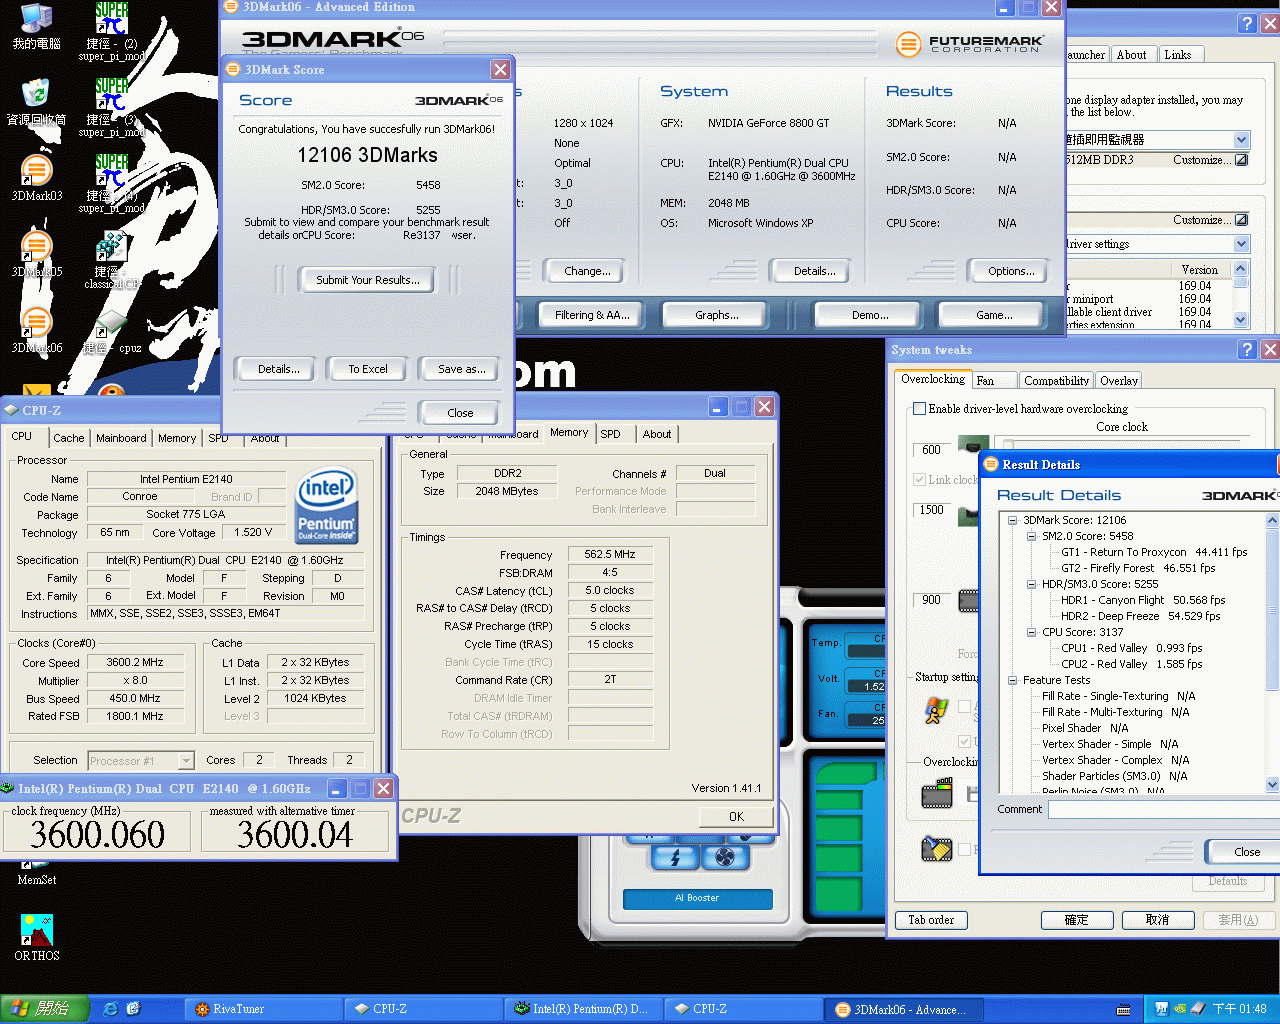The image size is (1280, 1024).
Task: Select the 3DMark03 desktop shortcut
Action: point(37,179)
